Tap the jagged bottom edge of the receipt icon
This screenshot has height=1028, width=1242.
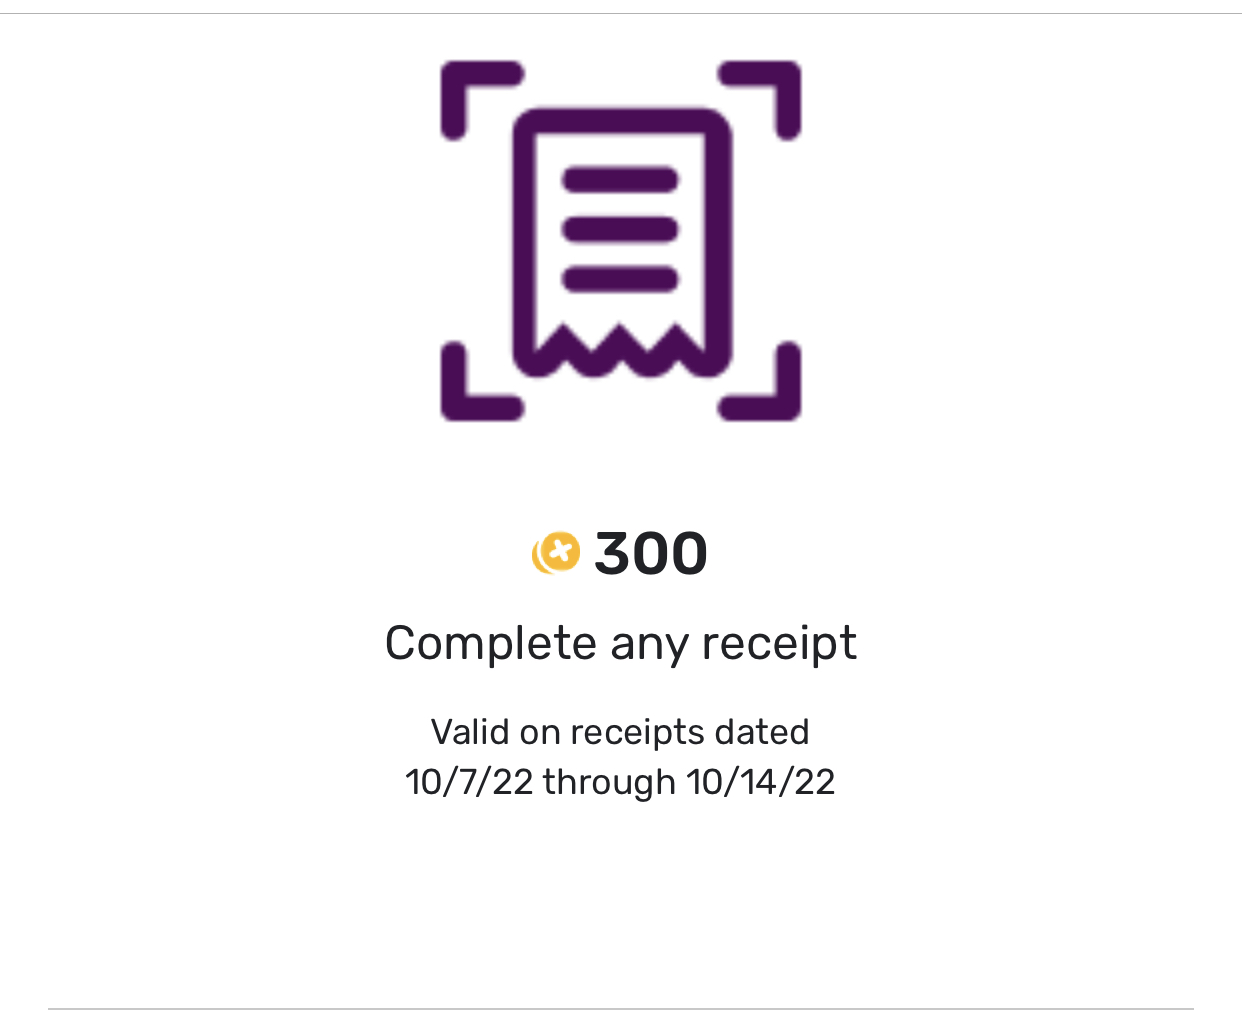coord(621,350)
